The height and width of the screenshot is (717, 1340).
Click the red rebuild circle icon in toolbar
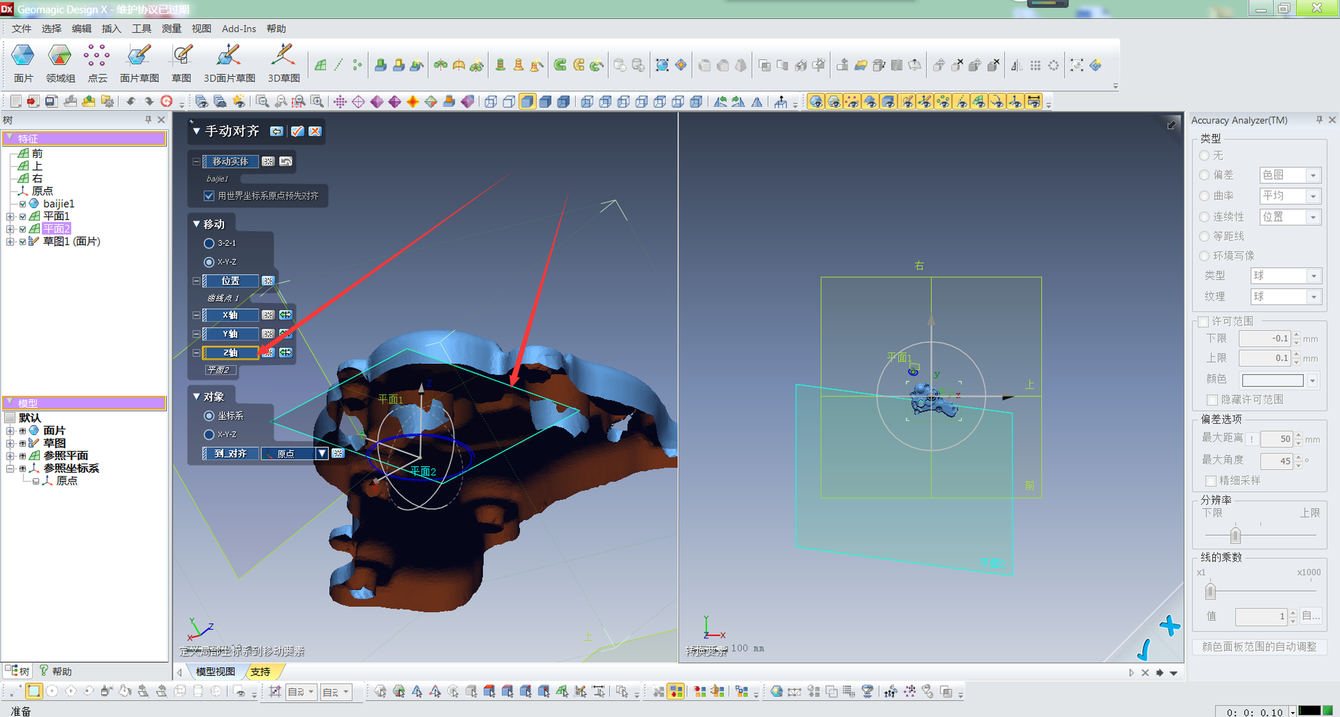[x=166, y=101]
